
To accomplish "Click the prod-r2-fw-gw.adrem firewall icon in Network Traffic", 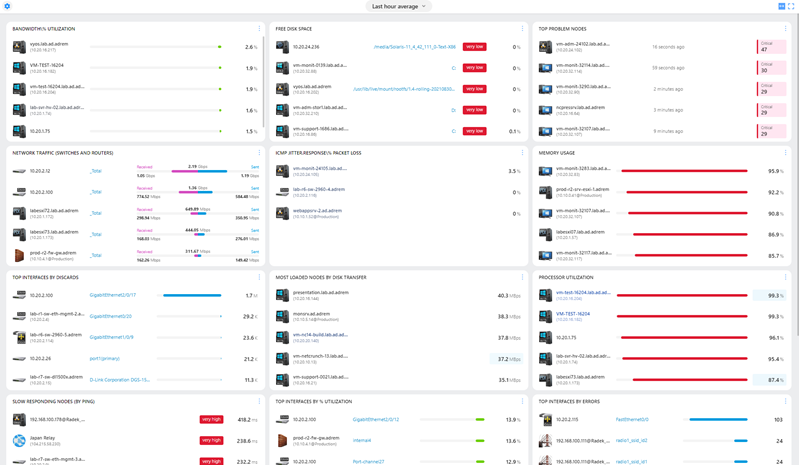I will (x=19, y=255).
